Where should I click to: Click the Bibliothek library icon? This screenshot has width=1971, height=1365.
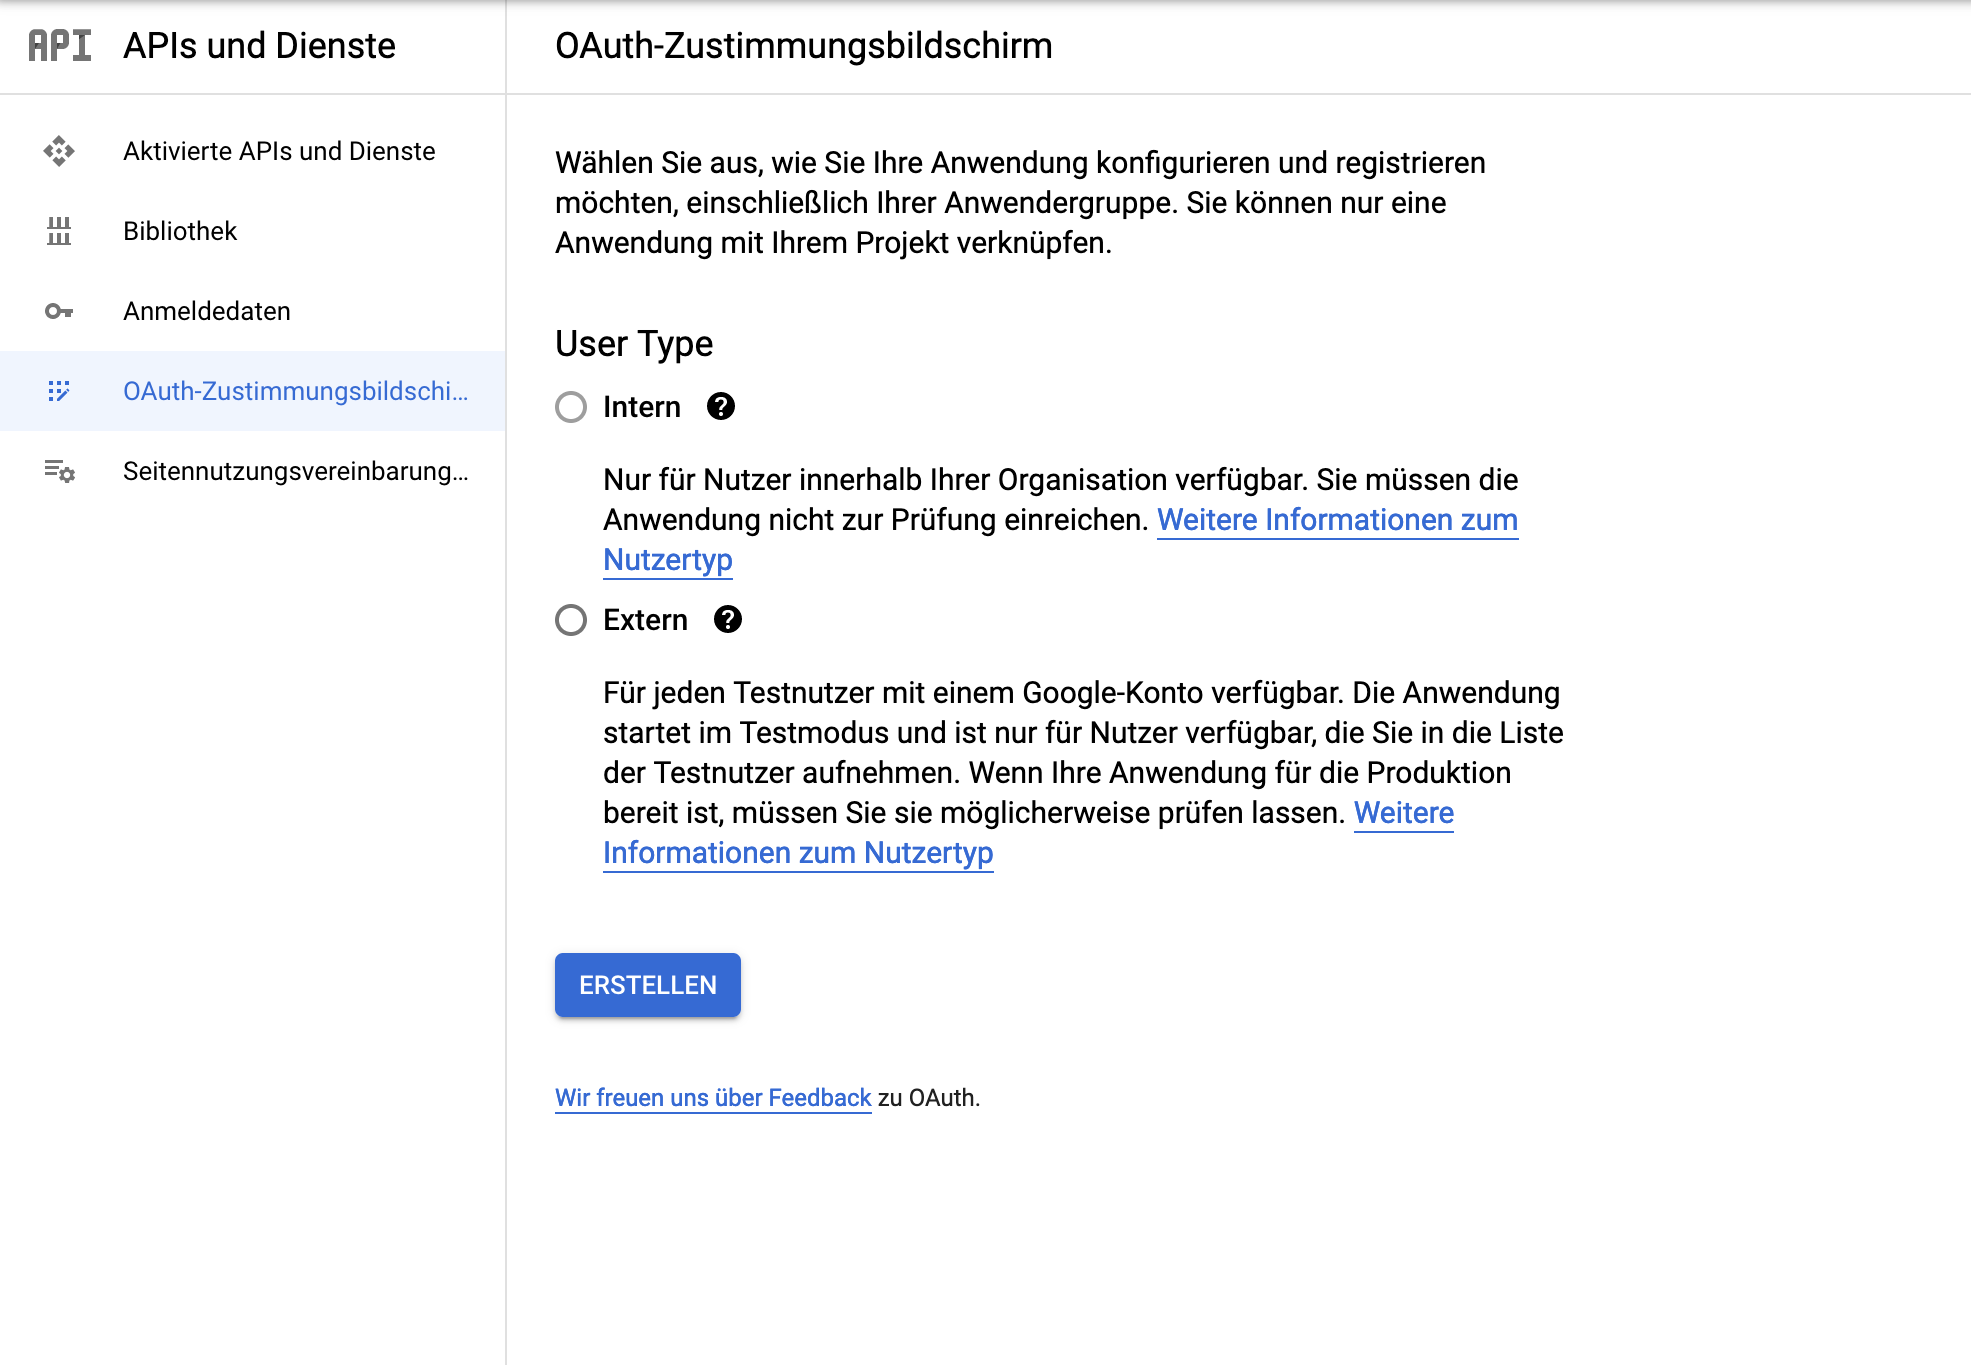click(59, 231)
